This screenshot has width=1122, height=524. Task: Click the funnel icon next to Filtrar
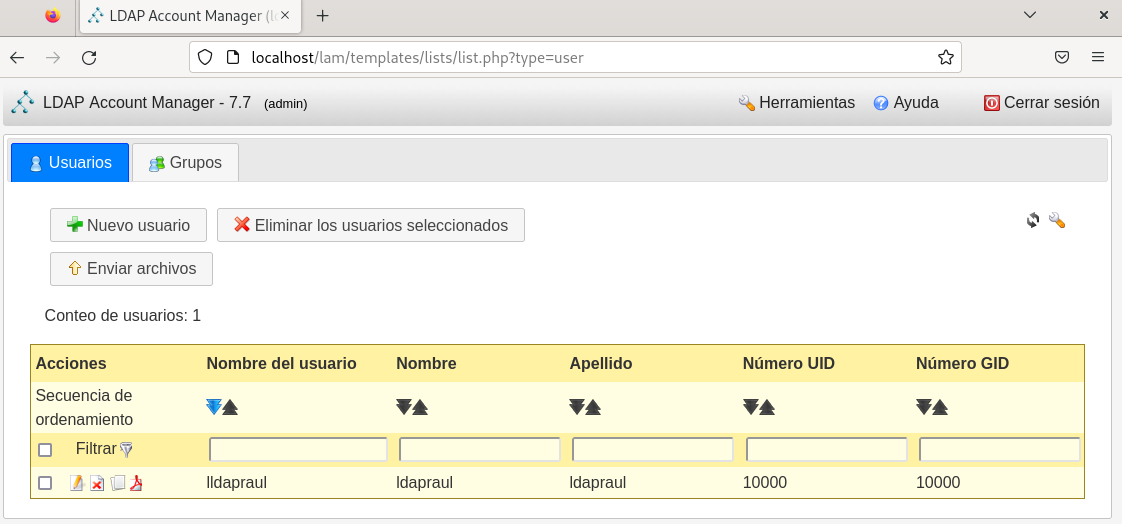point(126,450)
